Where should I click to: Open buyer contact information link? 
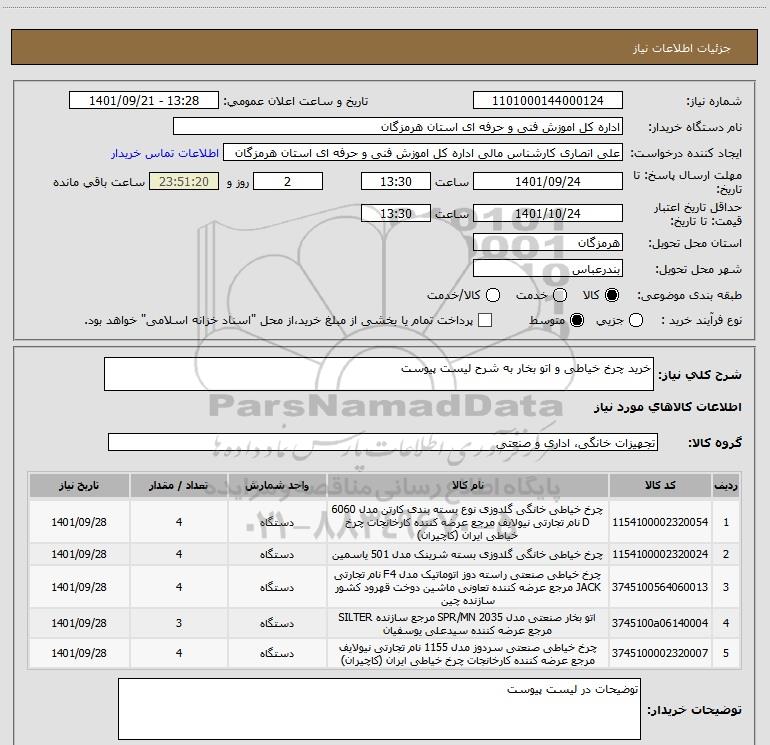165,153
